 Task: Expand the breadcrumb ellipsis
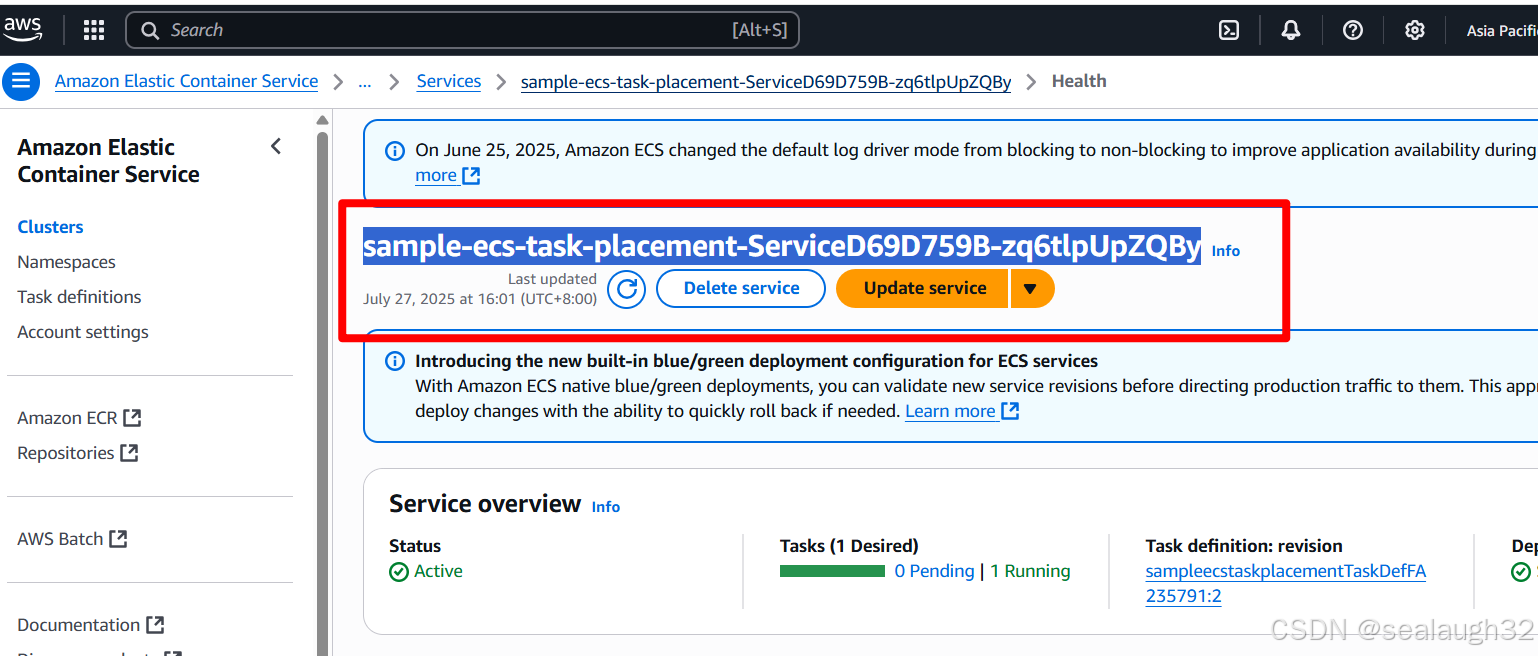[x=364, y=82]
